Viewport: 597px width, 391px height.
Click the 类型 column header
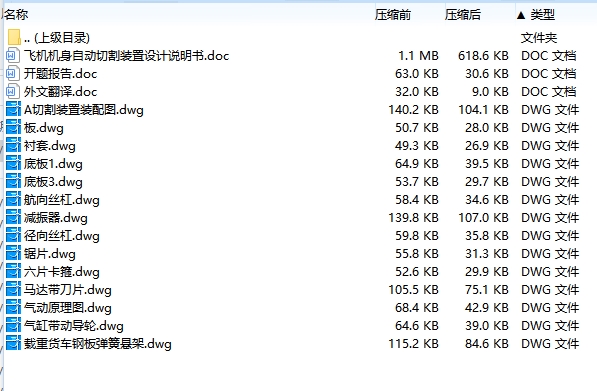tap(543, 15)
